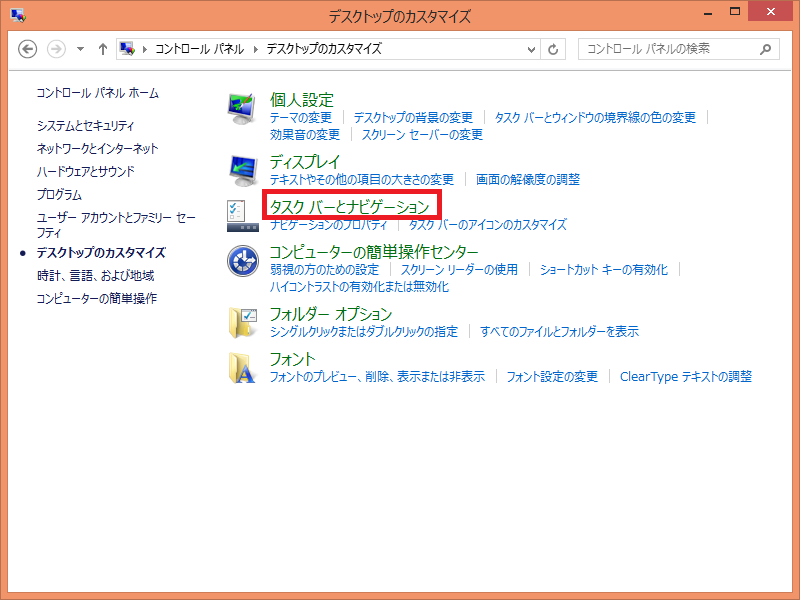
Task: Navigate up with the up-arrow icon
Action: (x=102, y=48)
